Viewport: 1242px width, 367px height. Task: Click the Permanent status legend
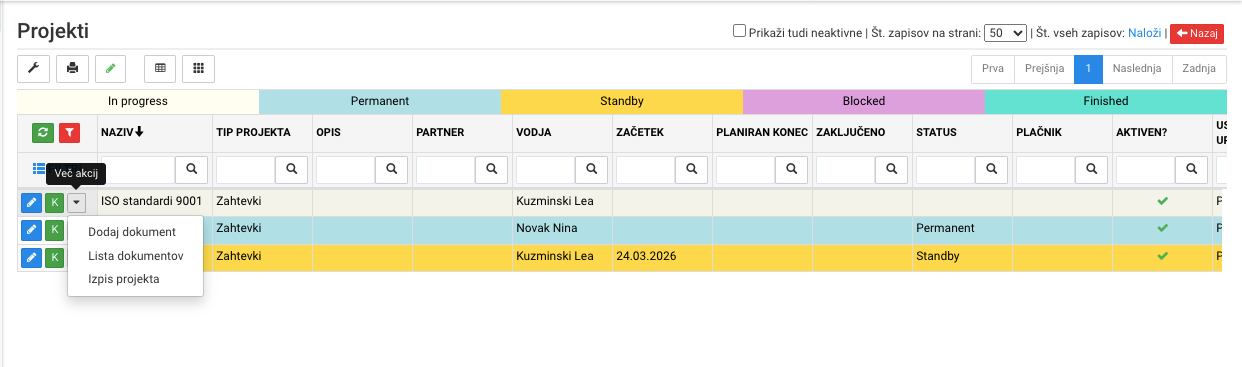pyautogui.click(x=380, y=101)
